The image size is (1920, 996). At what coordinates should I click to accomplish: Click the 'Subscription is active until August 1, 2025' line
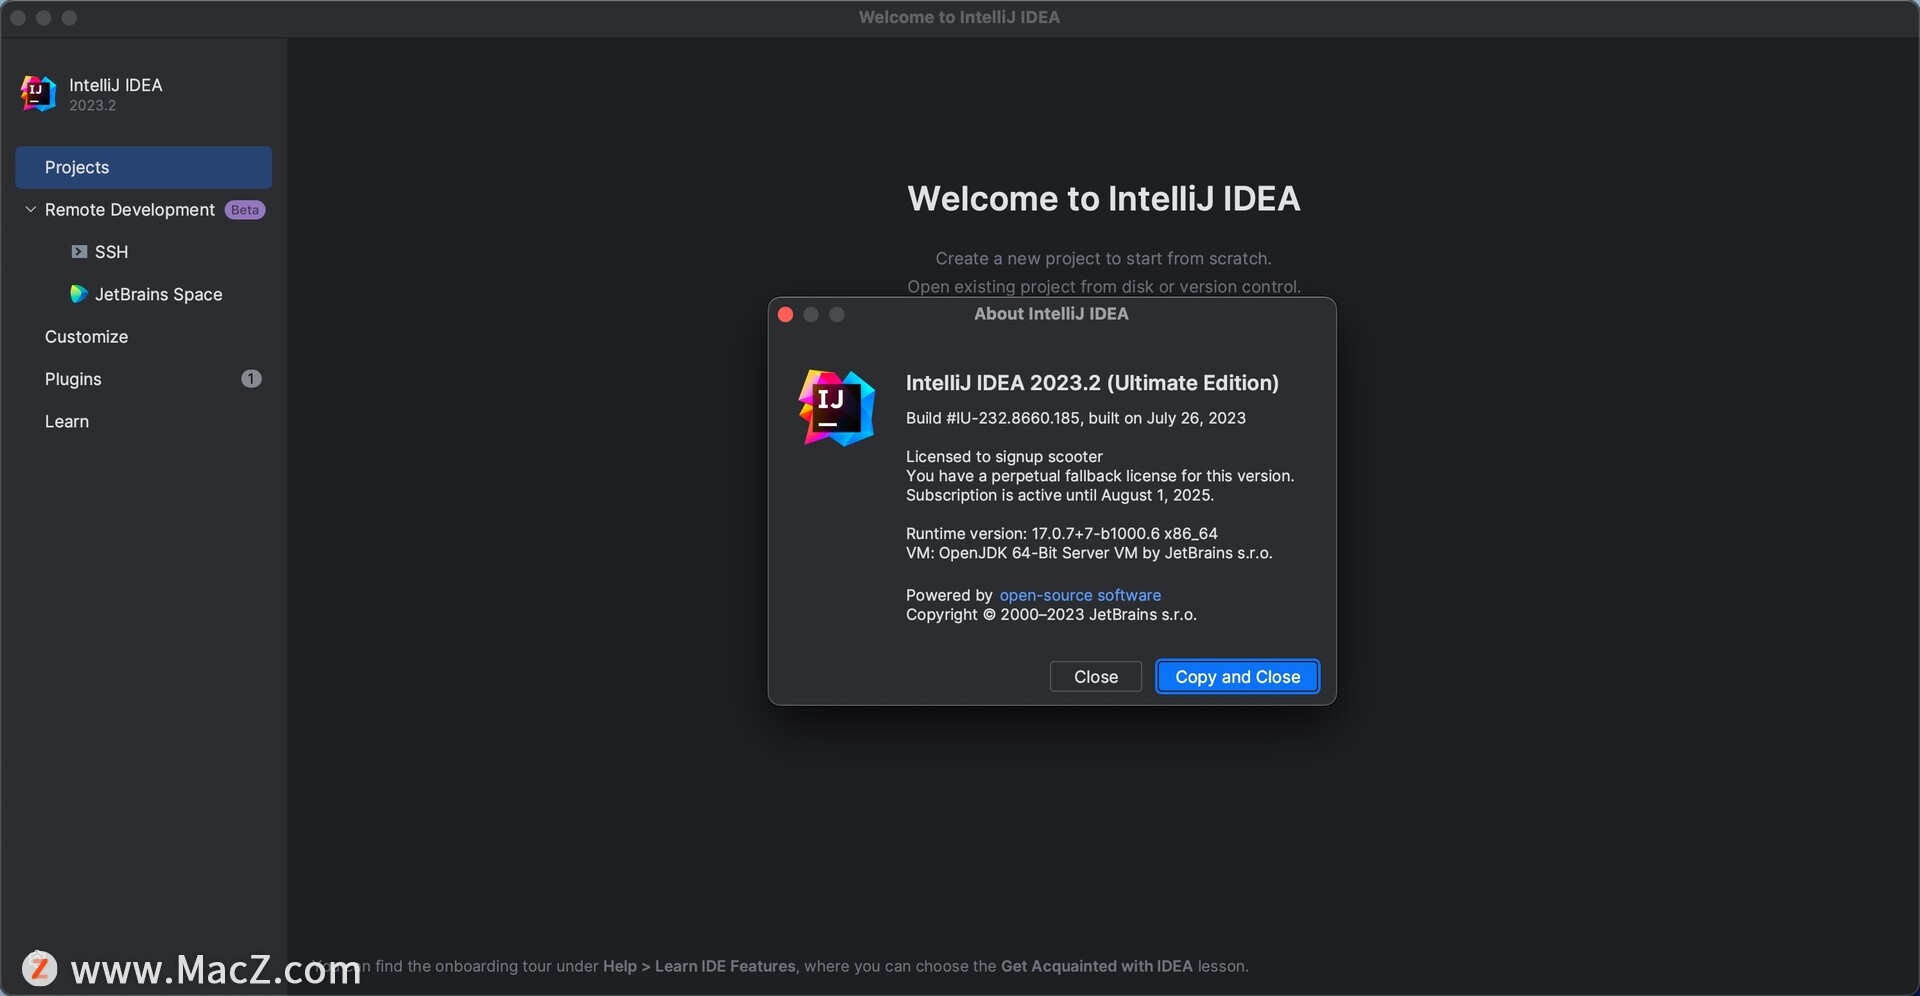coord(1060,495)
